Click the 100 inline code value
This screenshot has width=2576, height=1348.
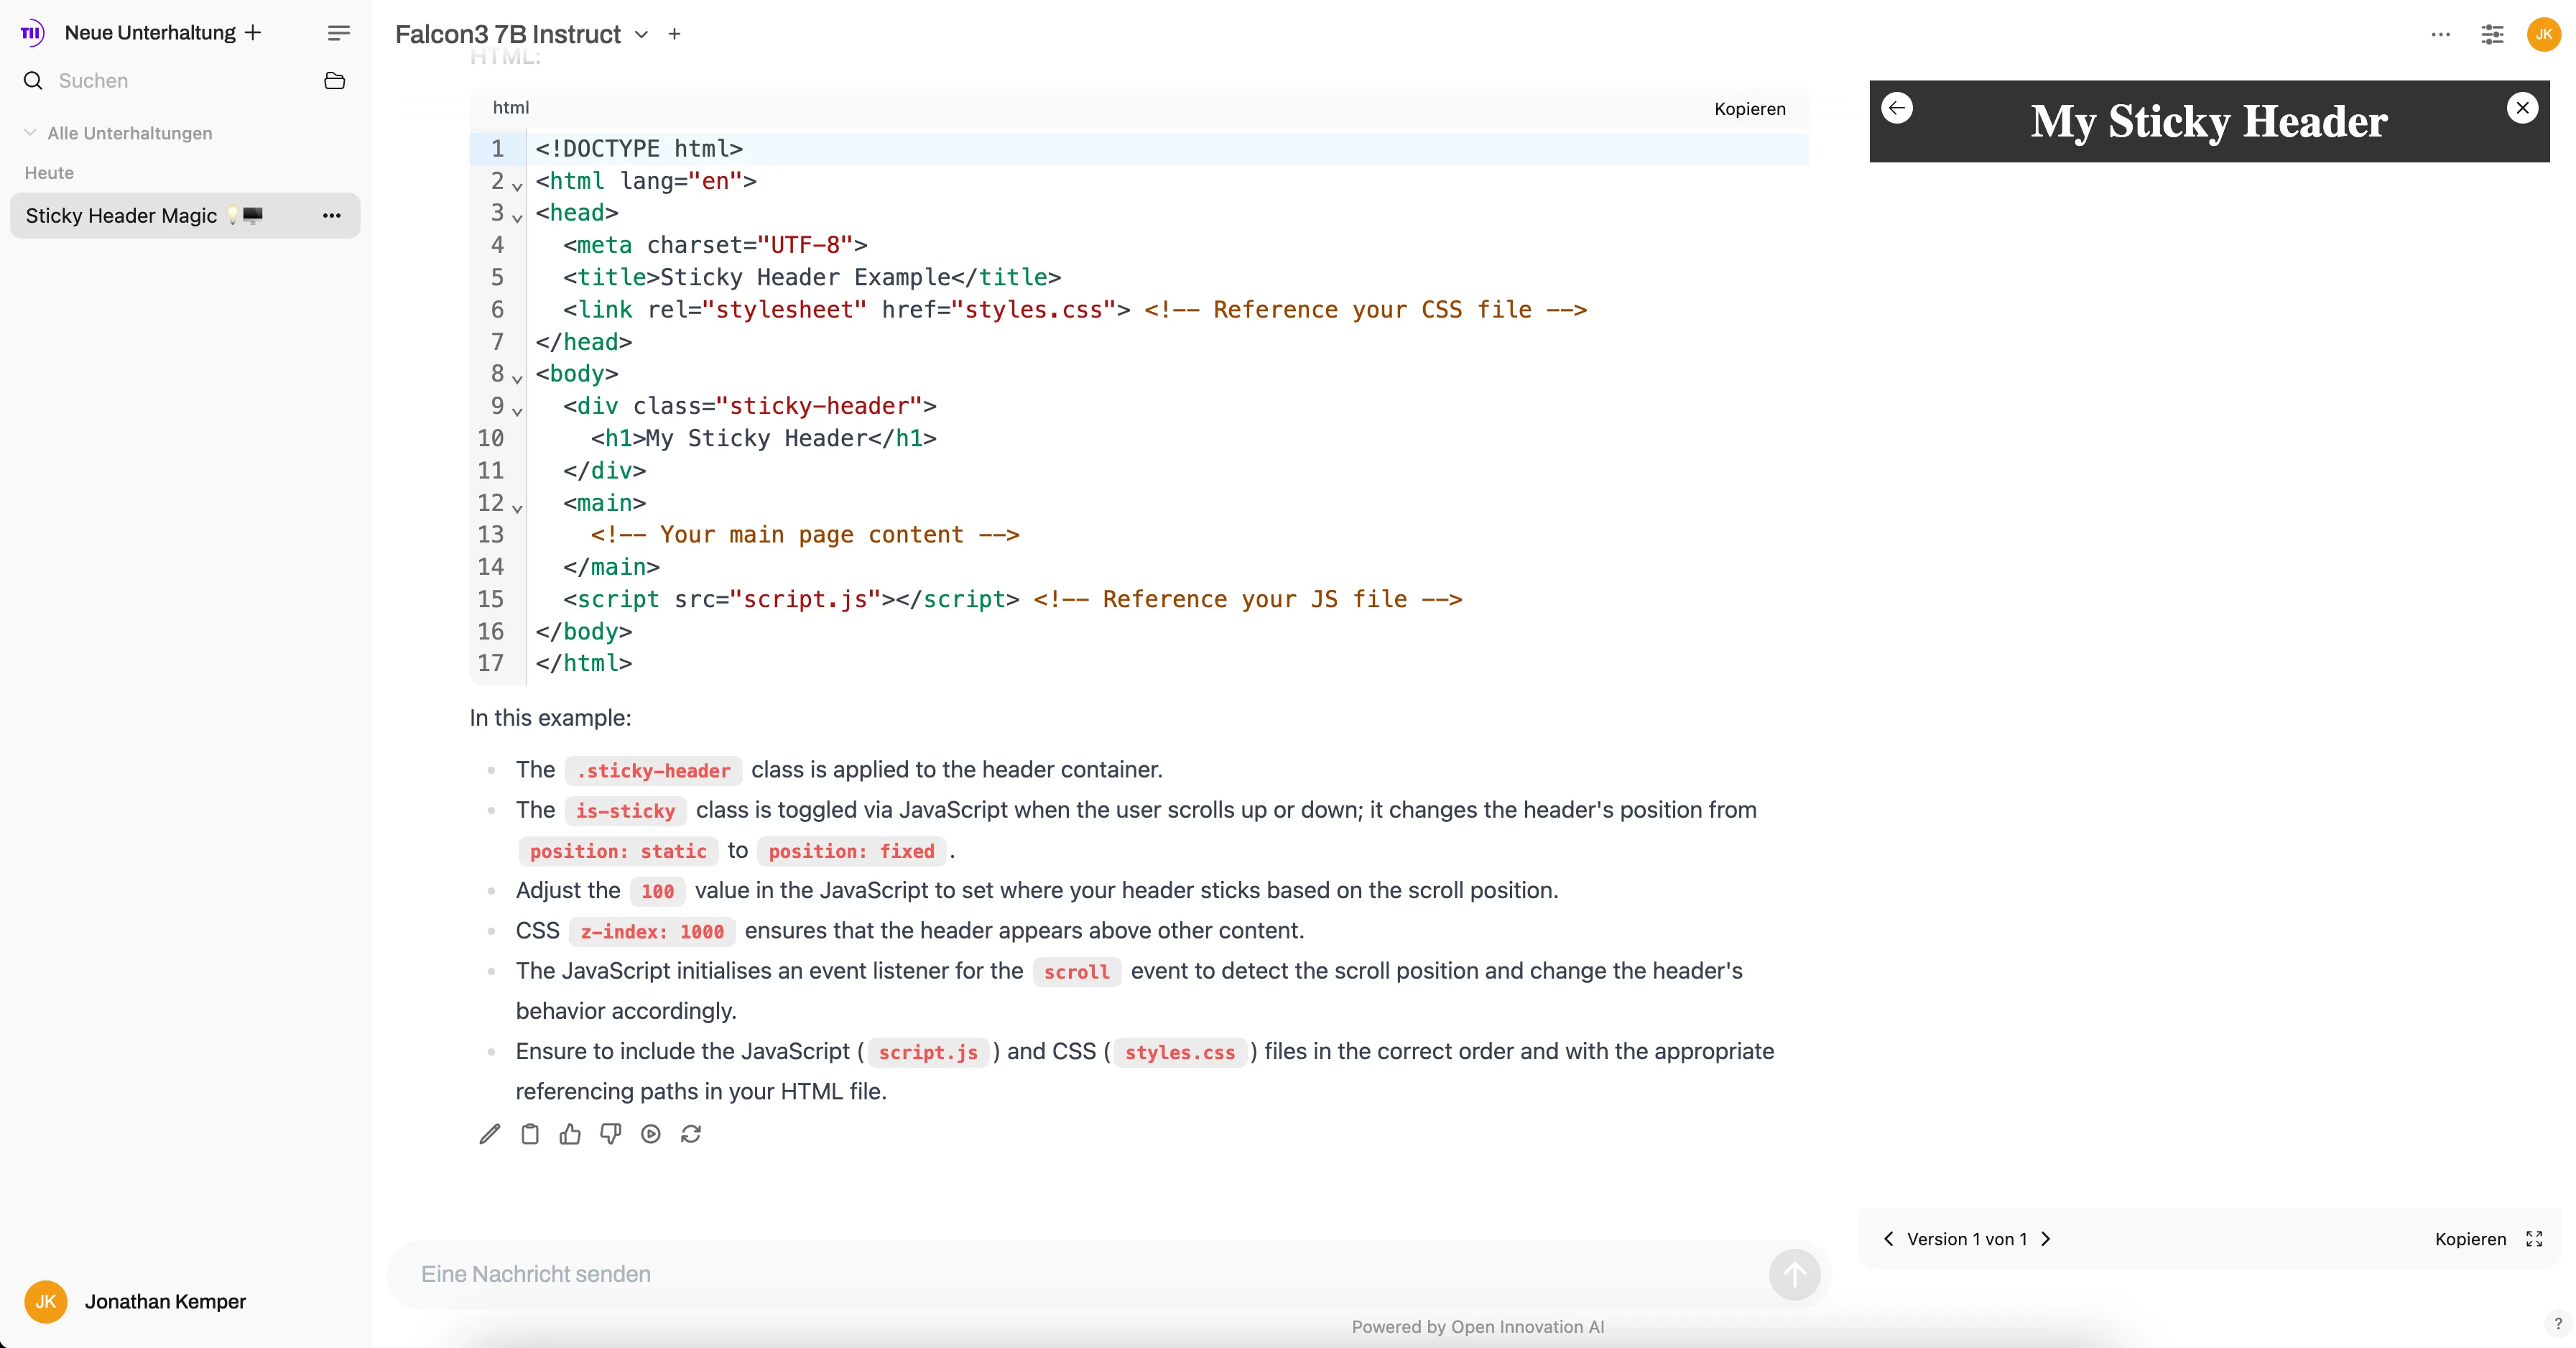pos(657,892)
